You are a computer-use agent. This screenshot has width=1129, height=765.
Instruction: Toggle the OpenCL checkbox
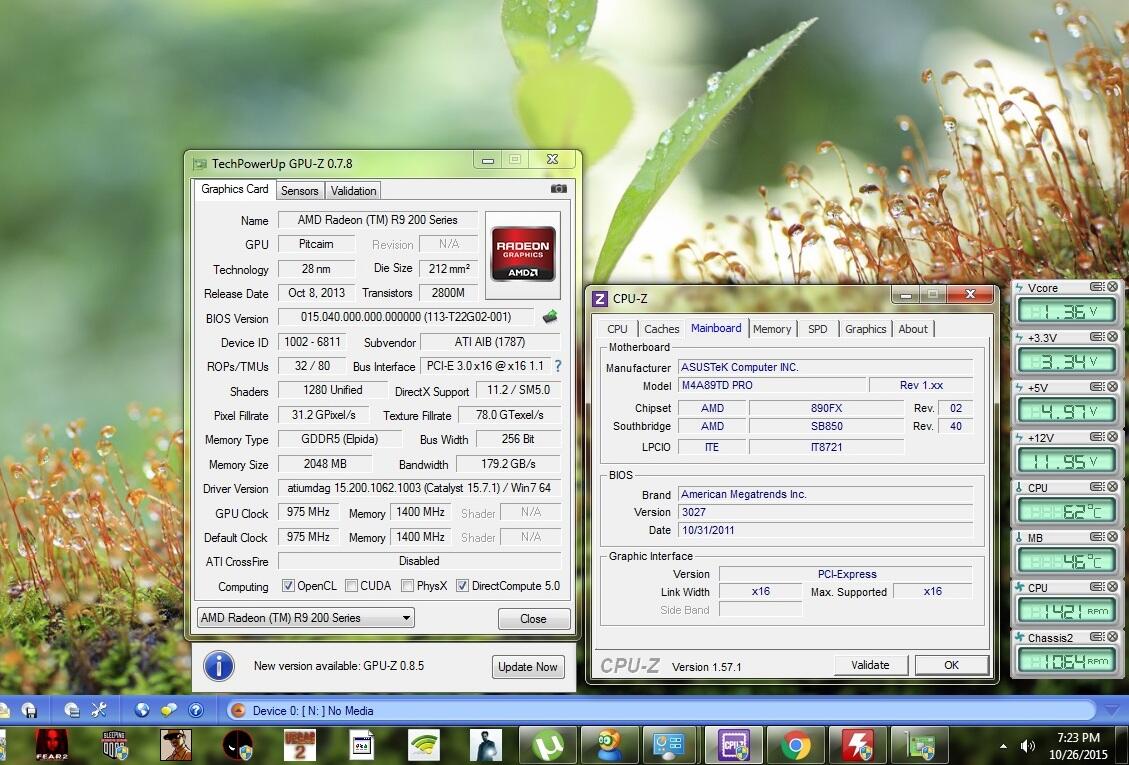pos(288,586)
